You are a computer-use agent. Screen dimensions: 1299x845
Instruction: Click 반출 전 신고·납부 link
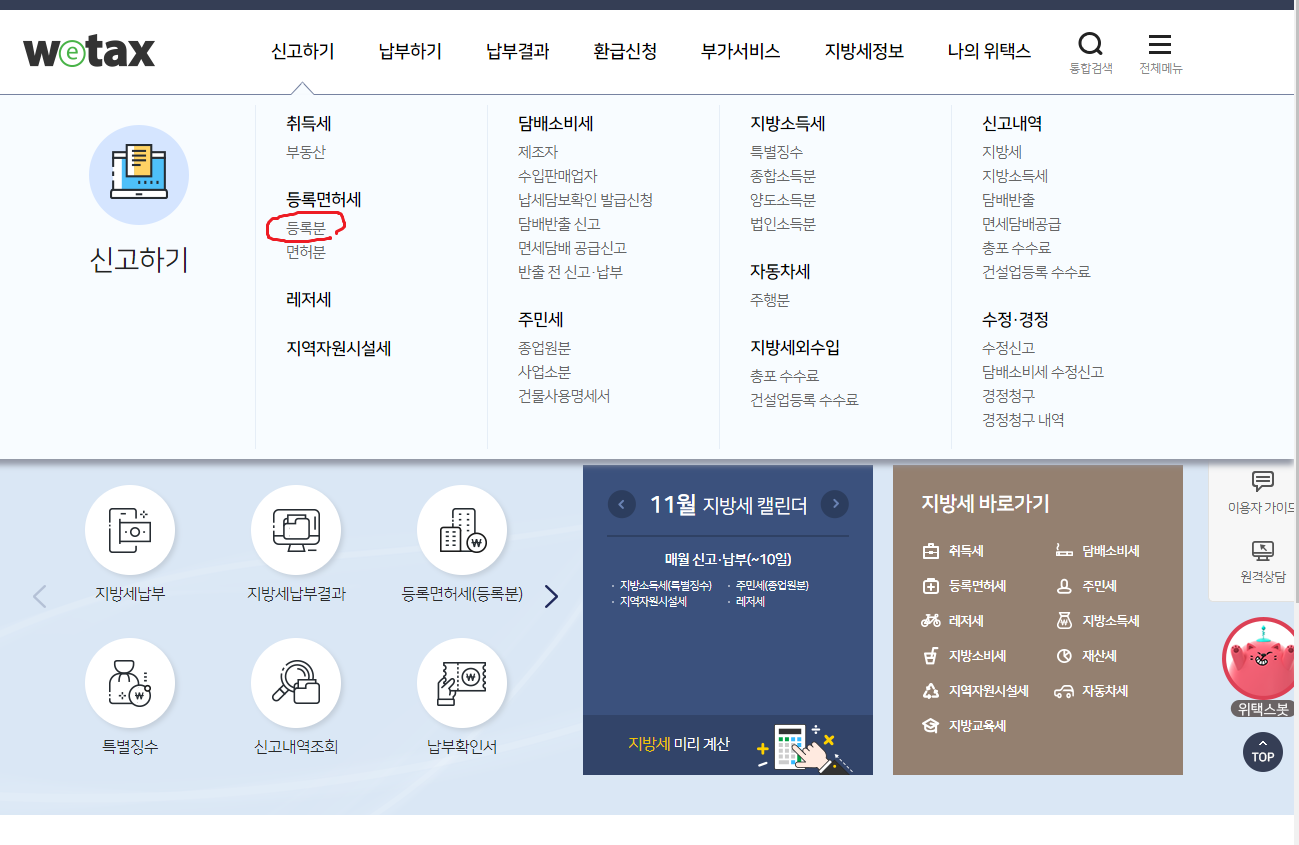tap(570, 272)
